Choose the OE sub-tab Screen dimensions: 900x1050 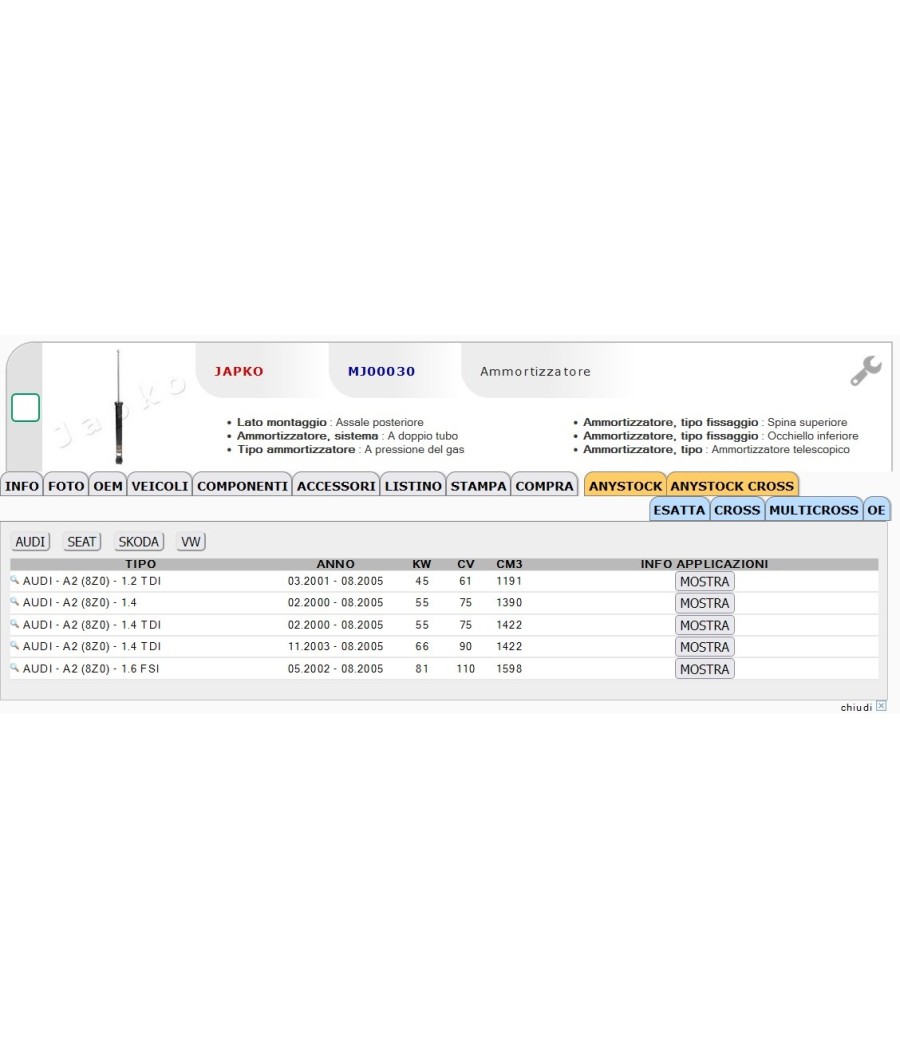point(877,510)
